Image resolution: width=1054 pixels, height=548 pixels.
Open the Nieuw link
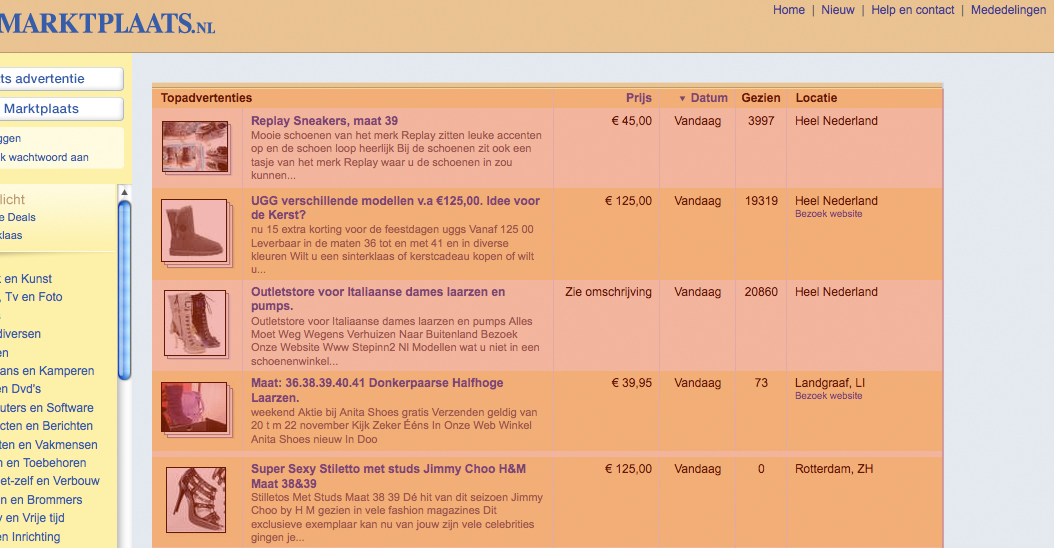tap(838, 10)
